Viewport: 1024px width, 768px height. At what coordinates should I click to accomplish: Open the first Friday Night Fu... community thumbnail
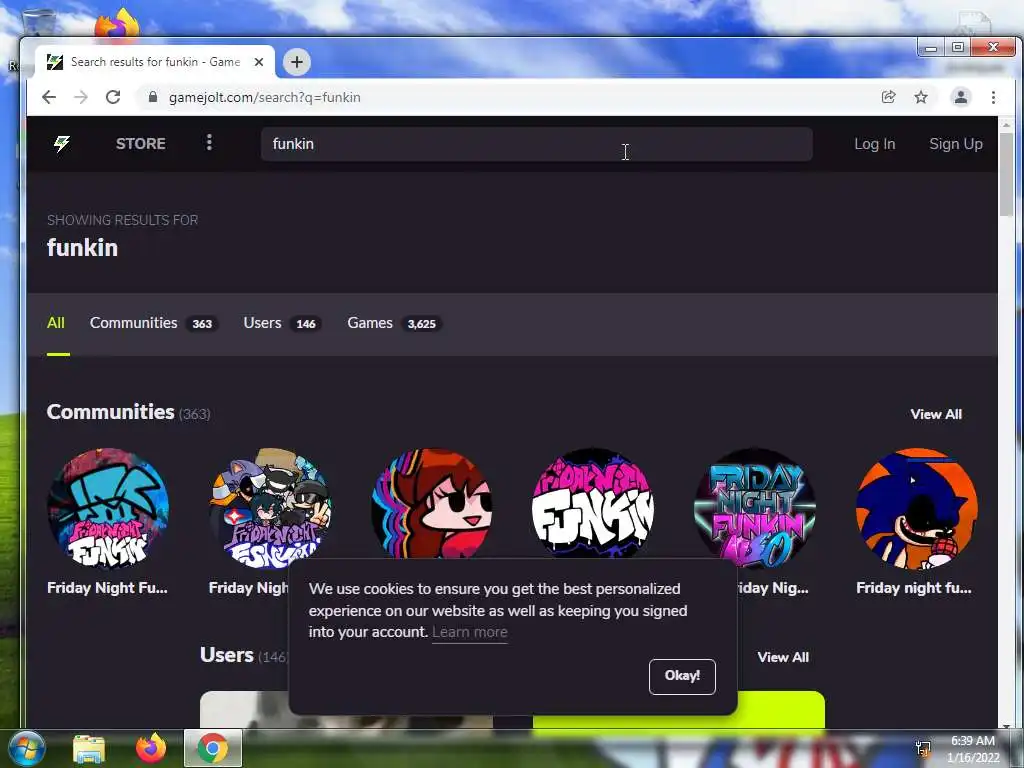click(108, 508)
